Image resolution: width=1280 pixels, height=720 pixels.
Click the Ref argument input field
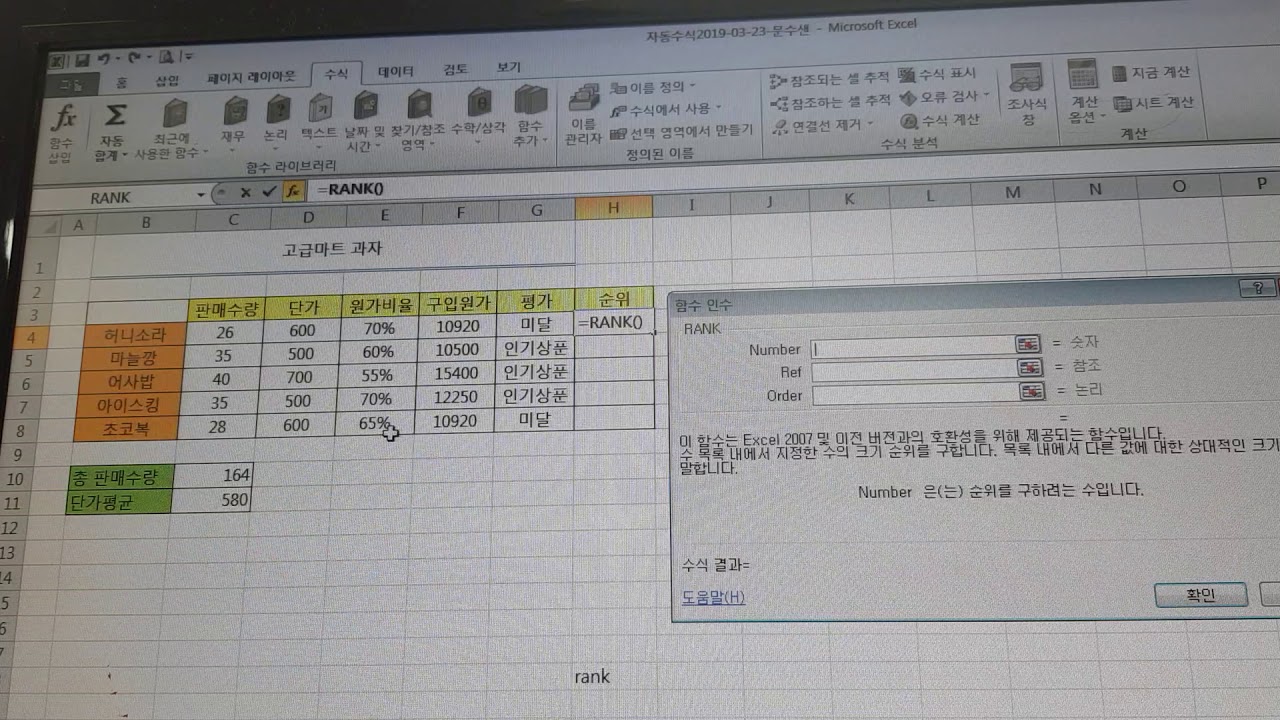pyautogui.click(x=914, y=372)
